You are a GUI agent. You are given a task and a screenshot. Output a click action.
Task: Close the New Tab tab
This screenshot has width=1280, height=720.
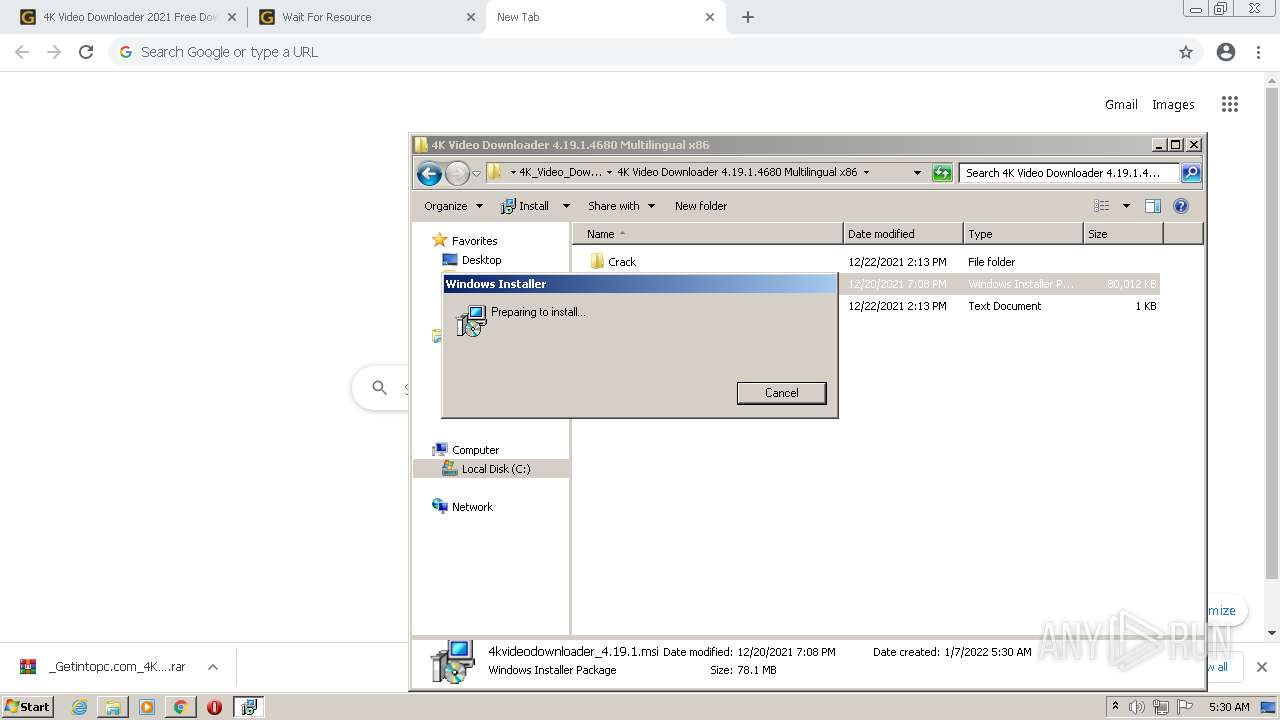click(x=710, y=17)
